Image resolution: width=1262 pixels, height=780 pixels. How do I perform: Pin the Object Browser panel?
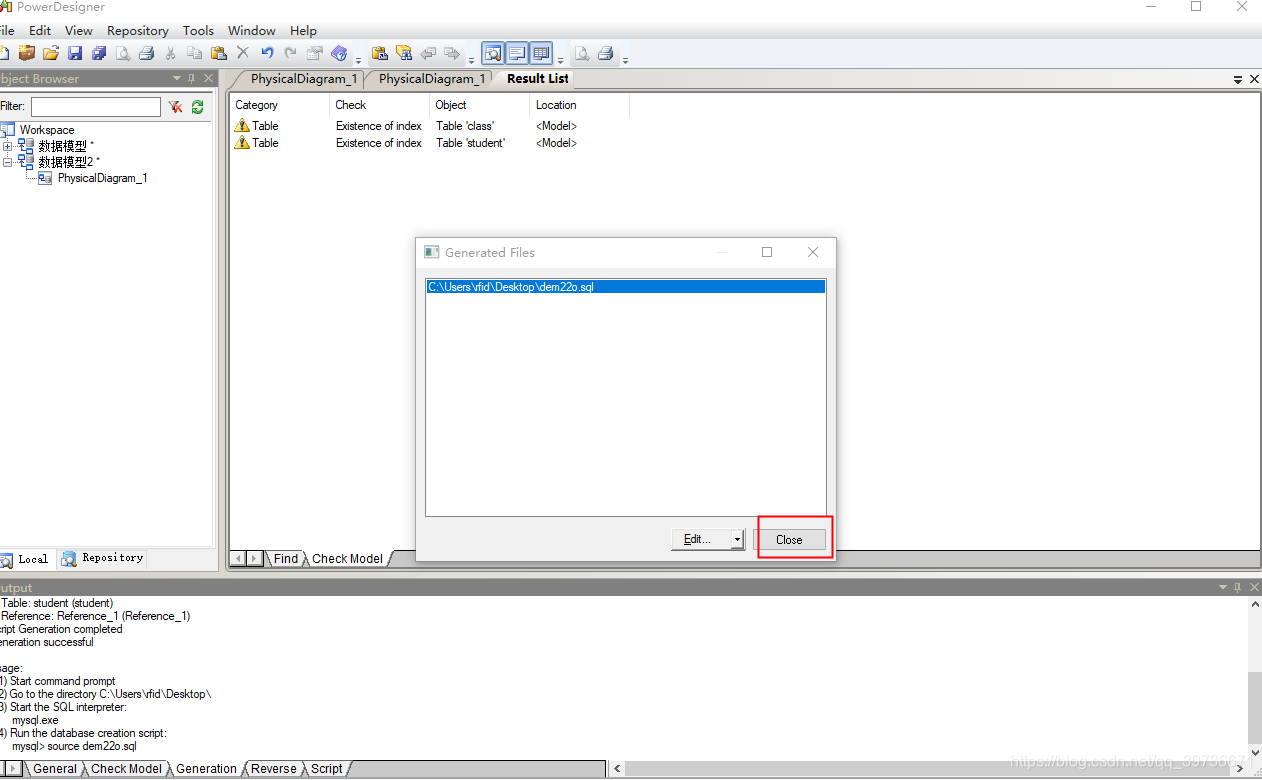click(192, 78)
